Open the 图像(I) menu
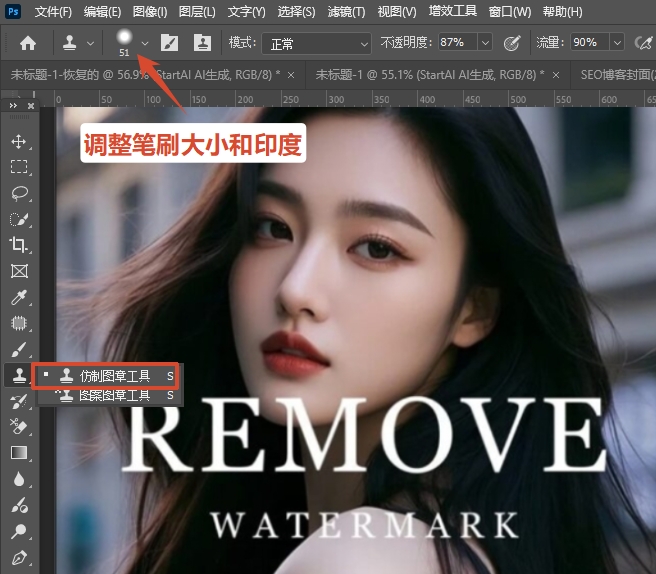Viewport: 656px width, 574px height. [x=150, y=11]
